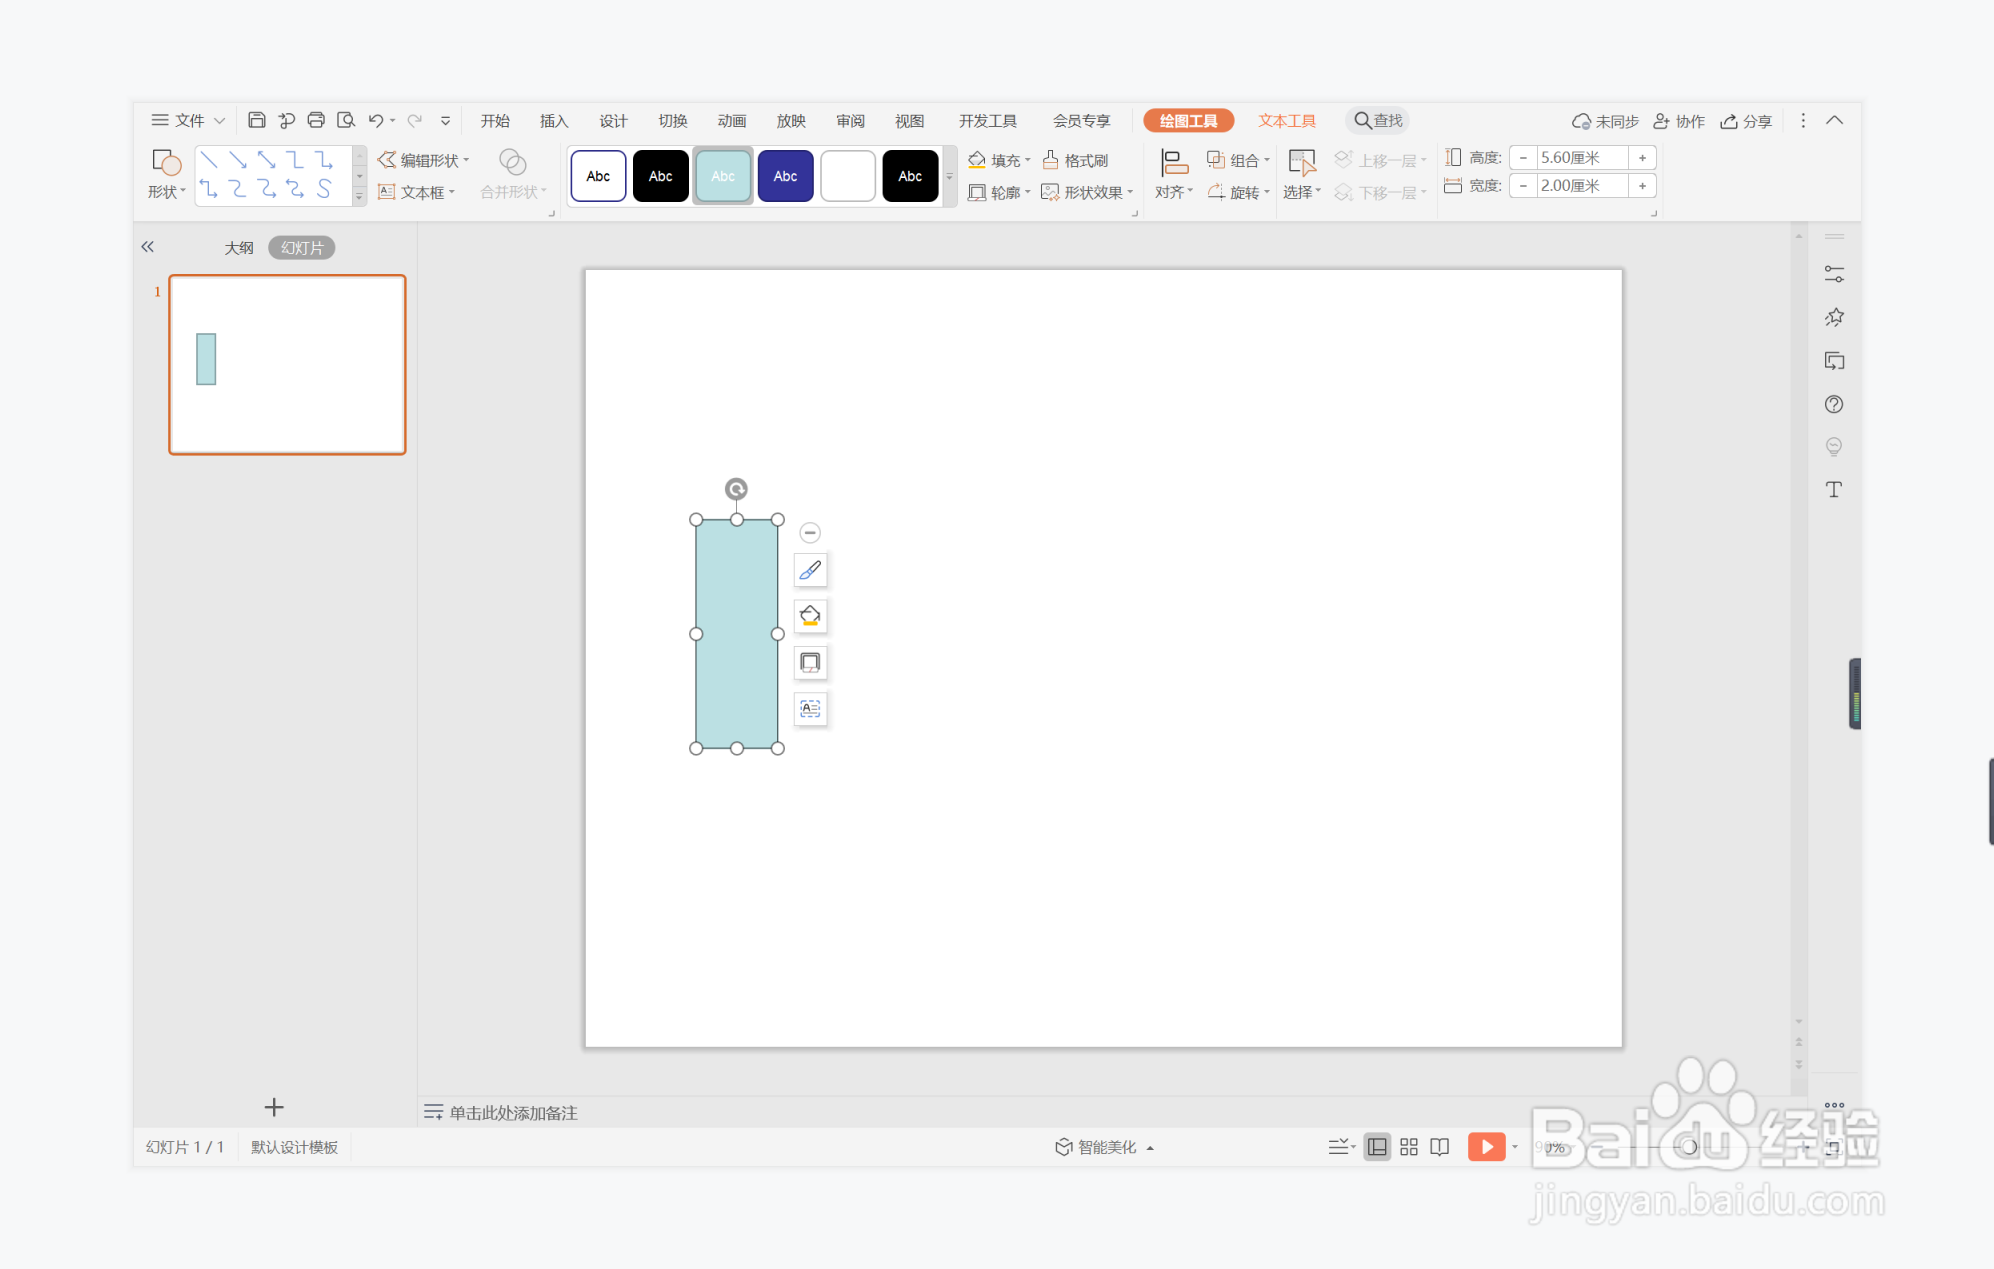Toggle the 大纲 outline panel tab
The height and width of the screenshot is (1269, 1994).
(x=239, y=248)
